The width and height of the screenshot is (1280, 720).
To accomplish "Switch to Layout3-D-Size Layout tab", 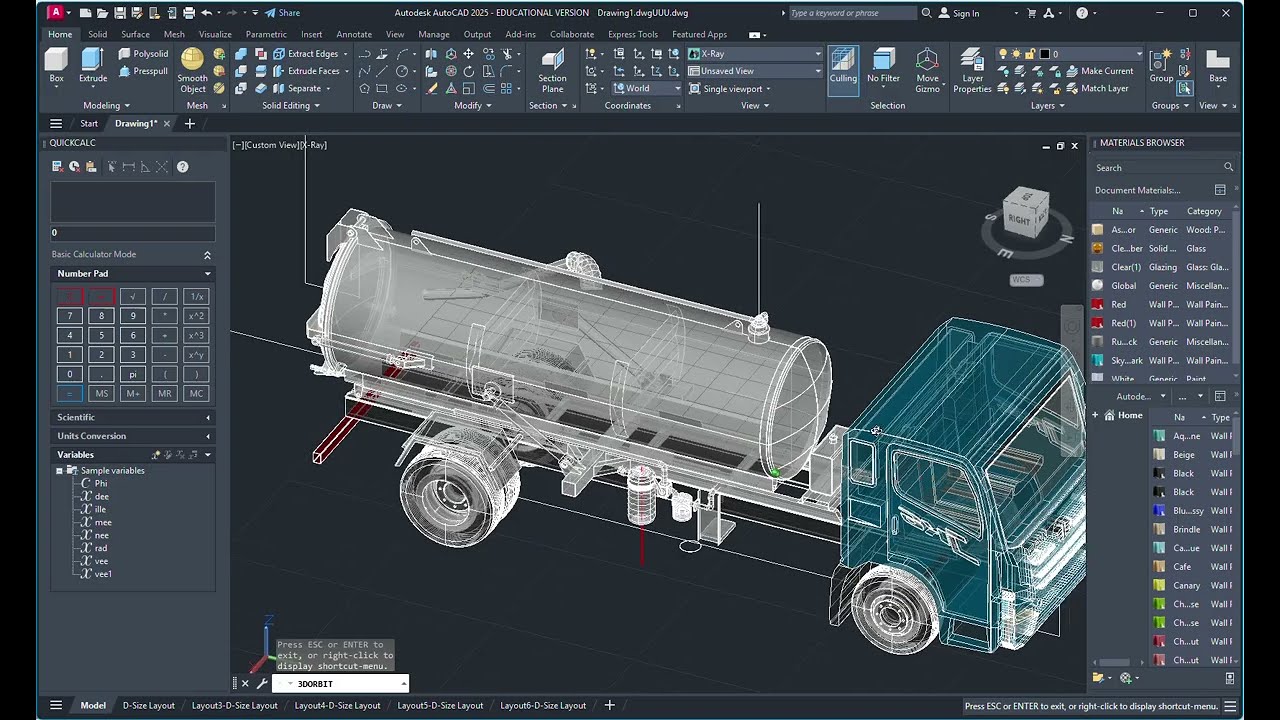I will [235, 706].
